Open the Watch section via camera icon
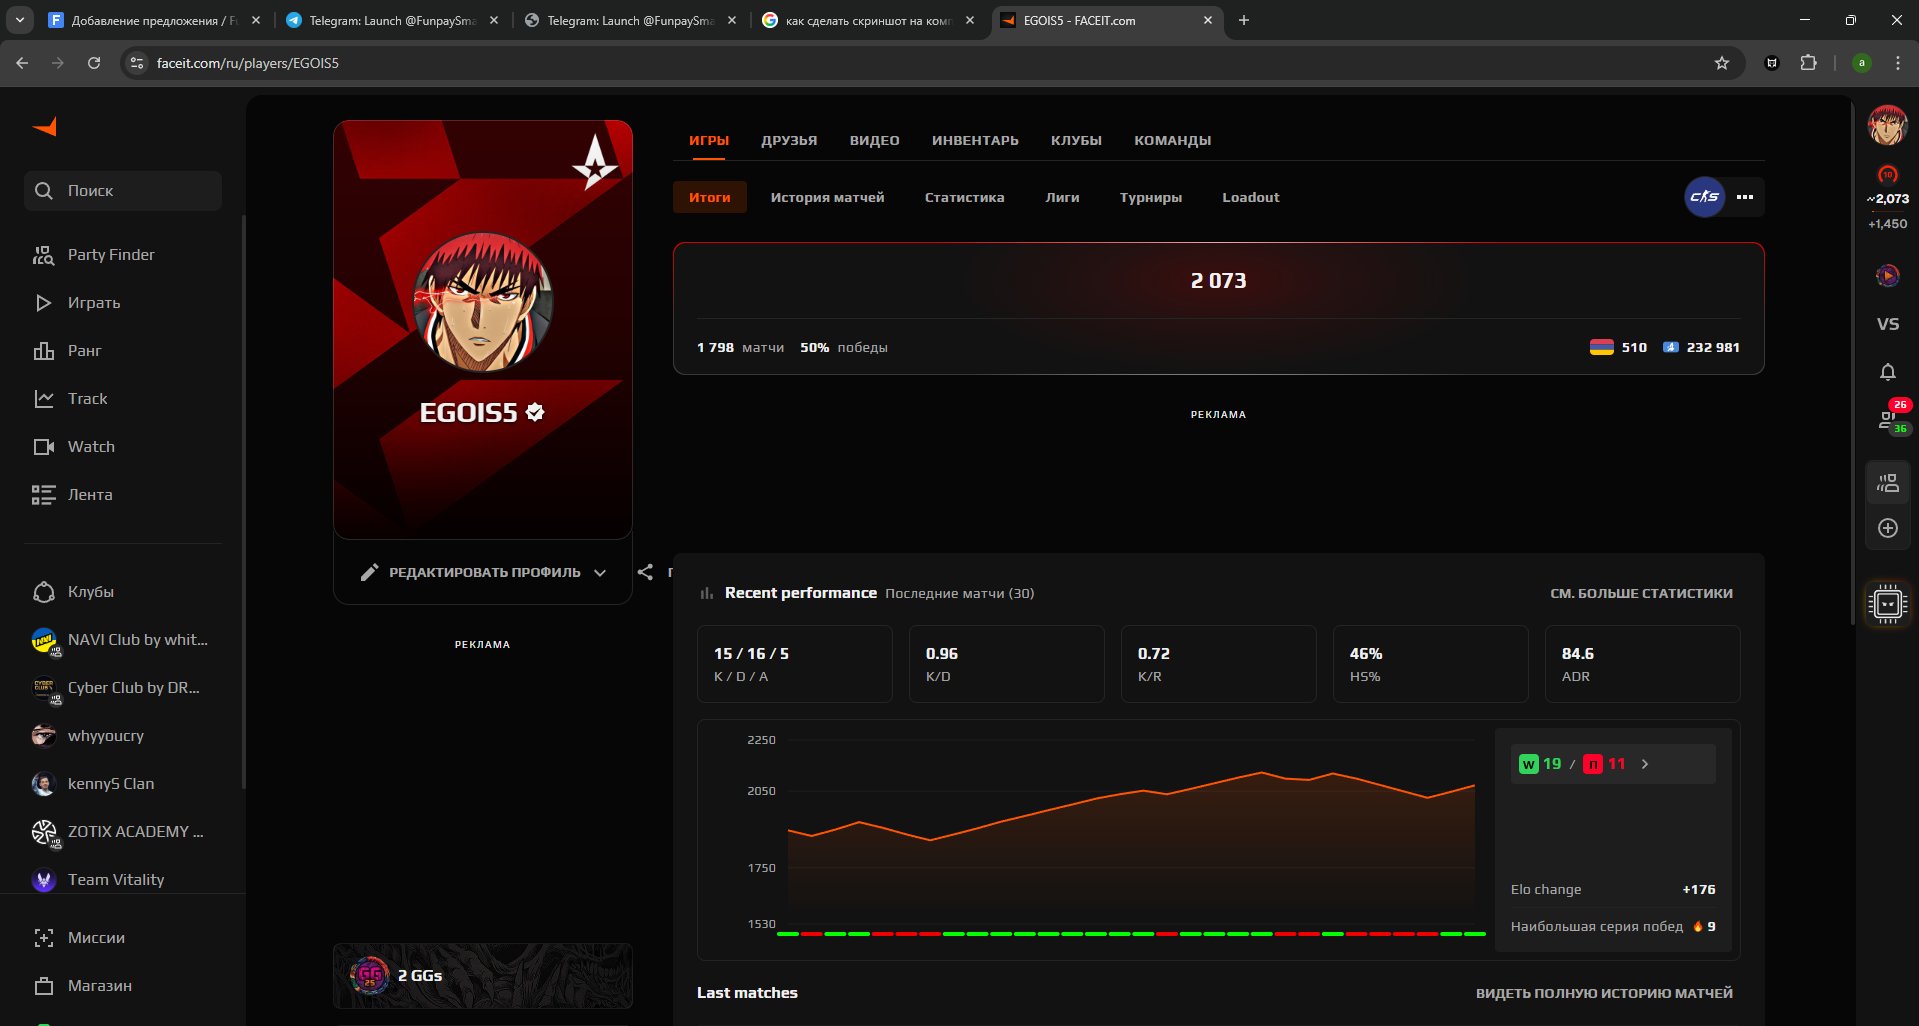Image resolution: width=1919 pixels, height=1026 pixels. pyautogui.click(x=44, y=446)
